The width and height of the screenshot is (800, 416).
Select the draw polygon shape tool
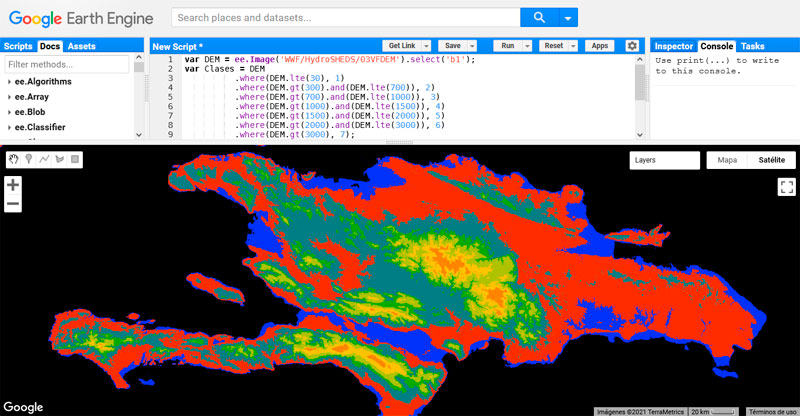coord(60,159)
